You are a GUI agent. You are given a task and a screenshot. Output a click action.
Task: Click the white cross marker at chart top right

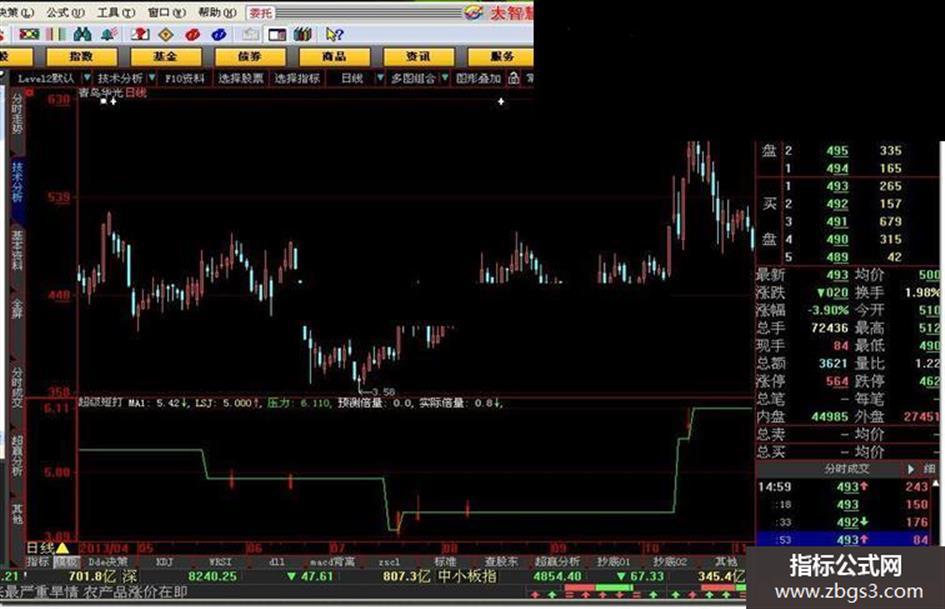coord(501,102)
